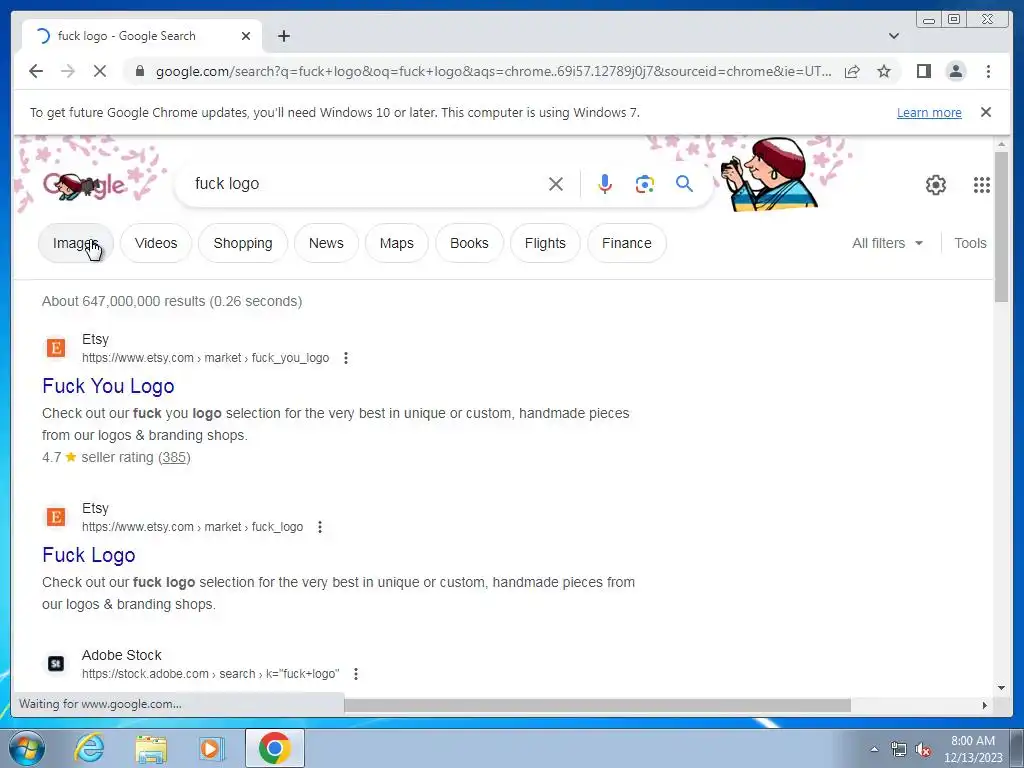
Task: Open the muted volume tray icon
Action: pos(923,749)
